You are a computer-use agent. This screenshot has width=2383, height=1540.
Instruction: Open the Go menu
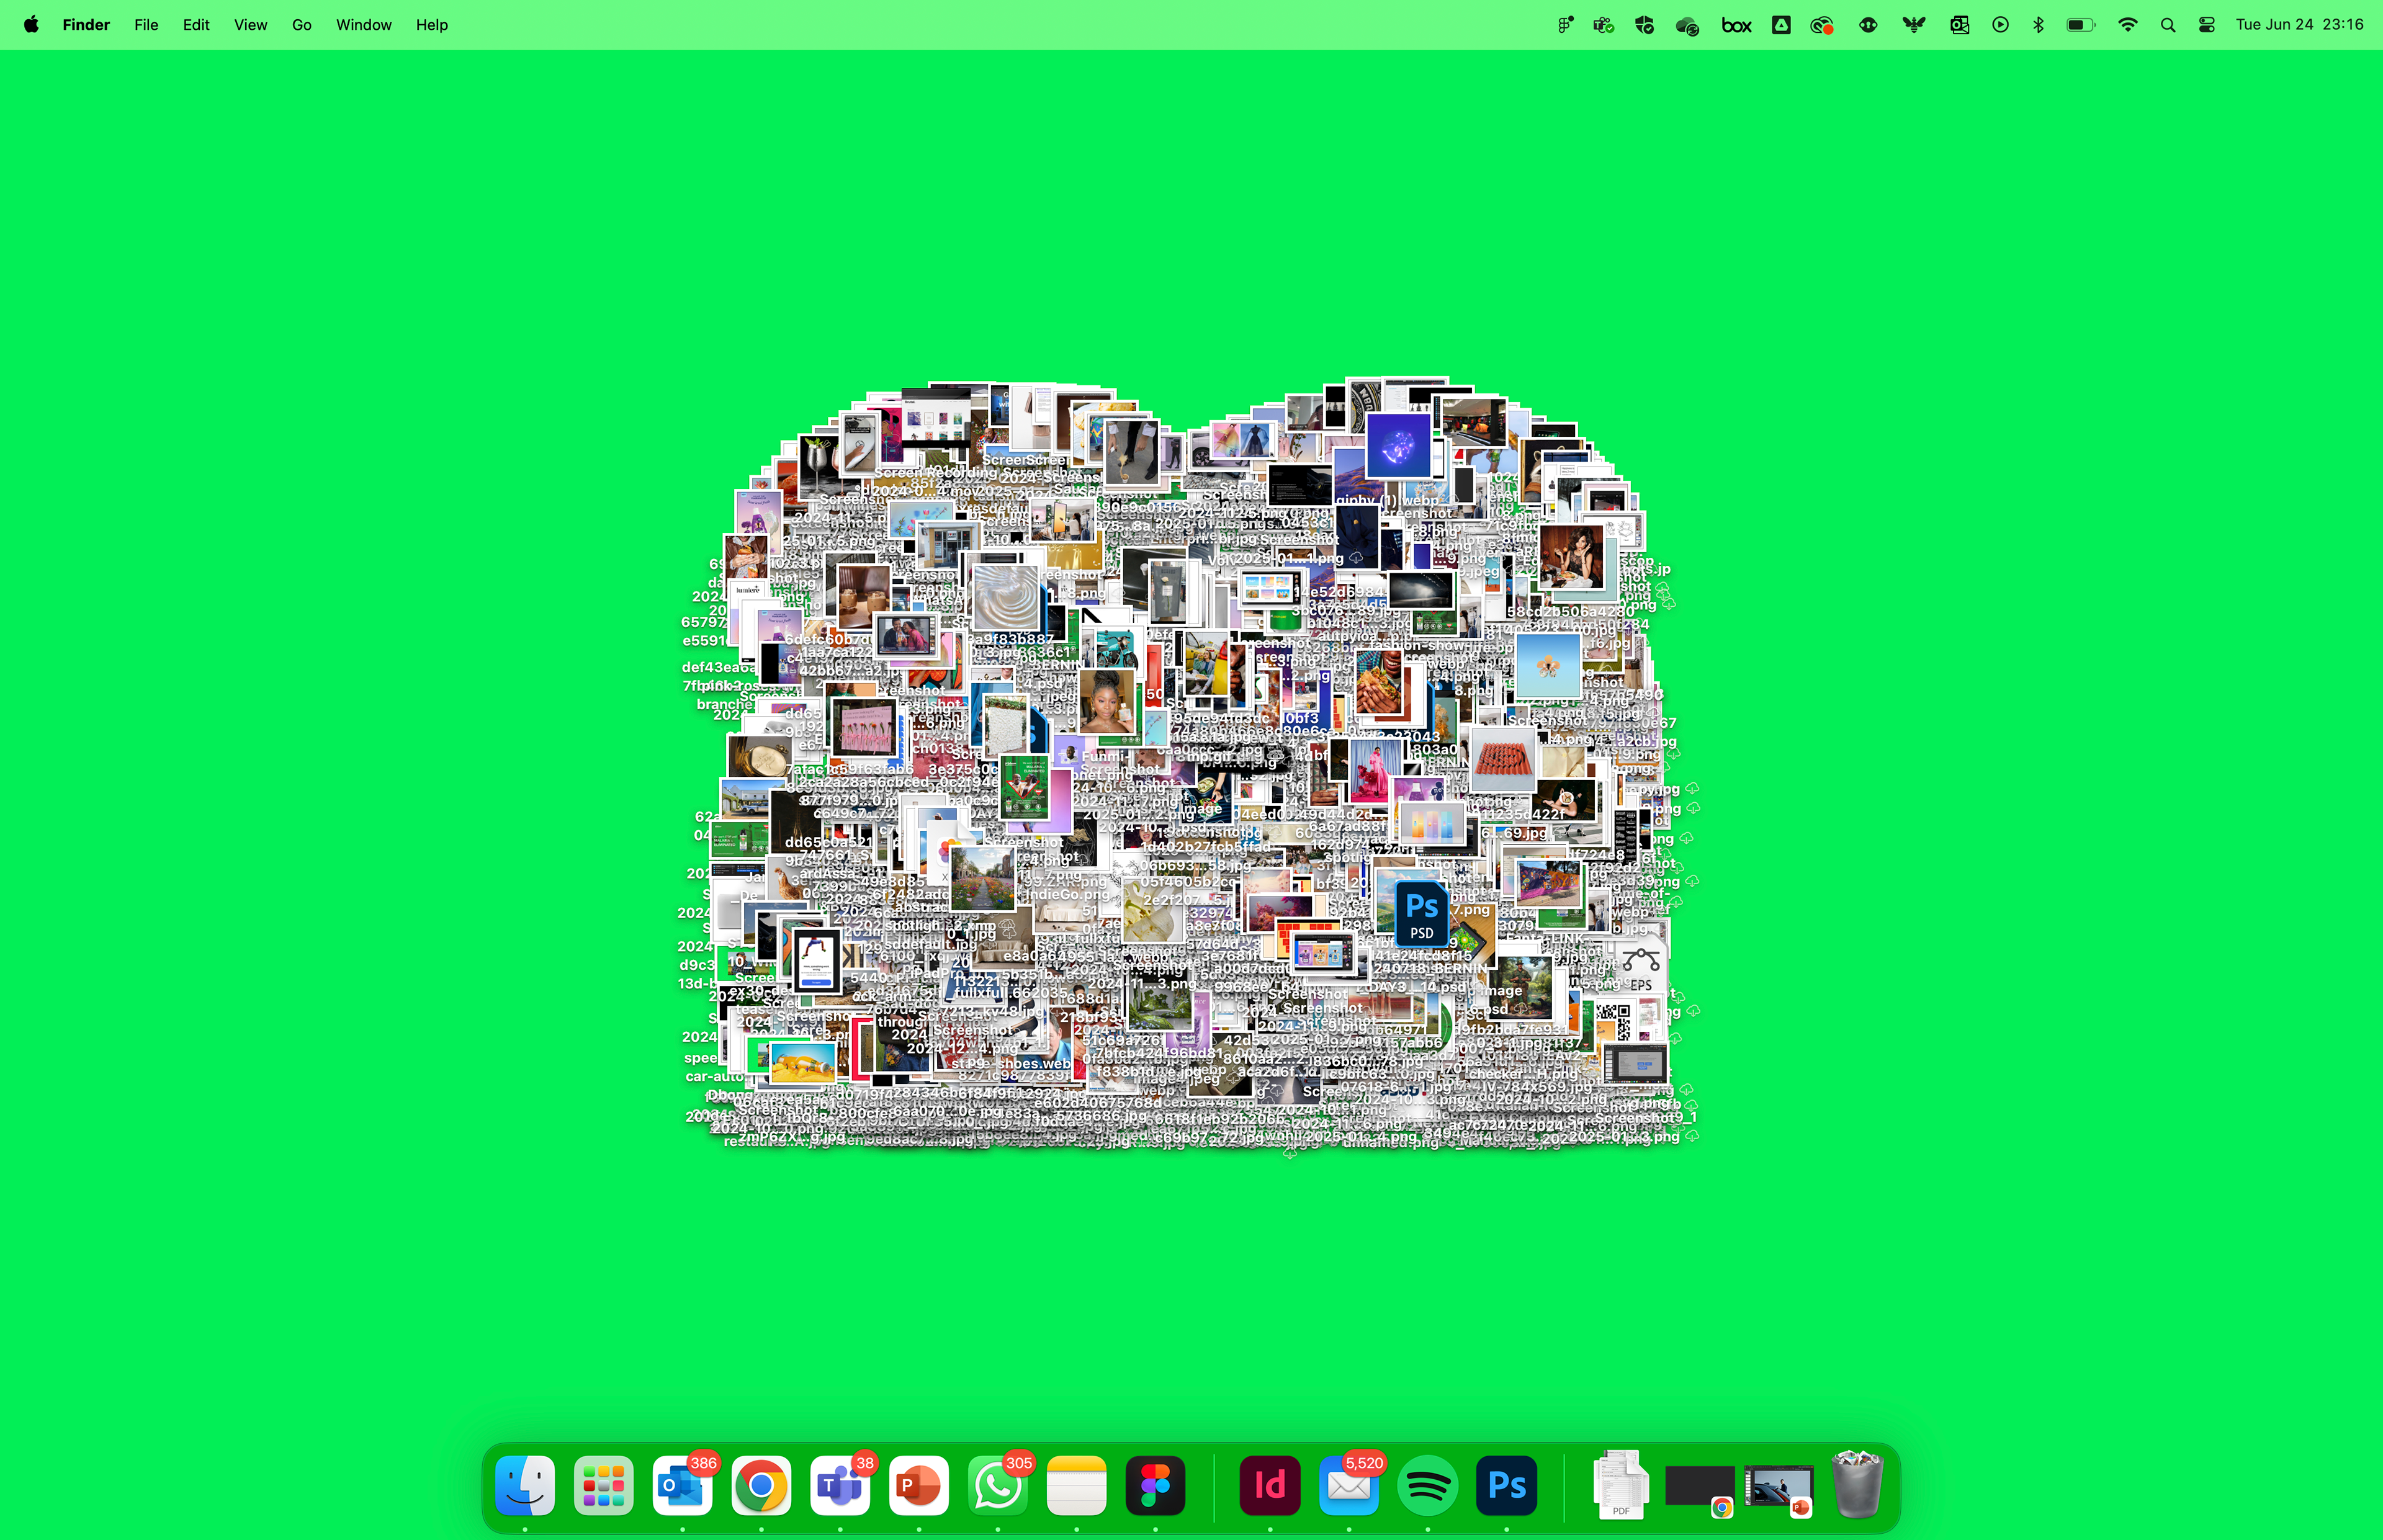301,25
